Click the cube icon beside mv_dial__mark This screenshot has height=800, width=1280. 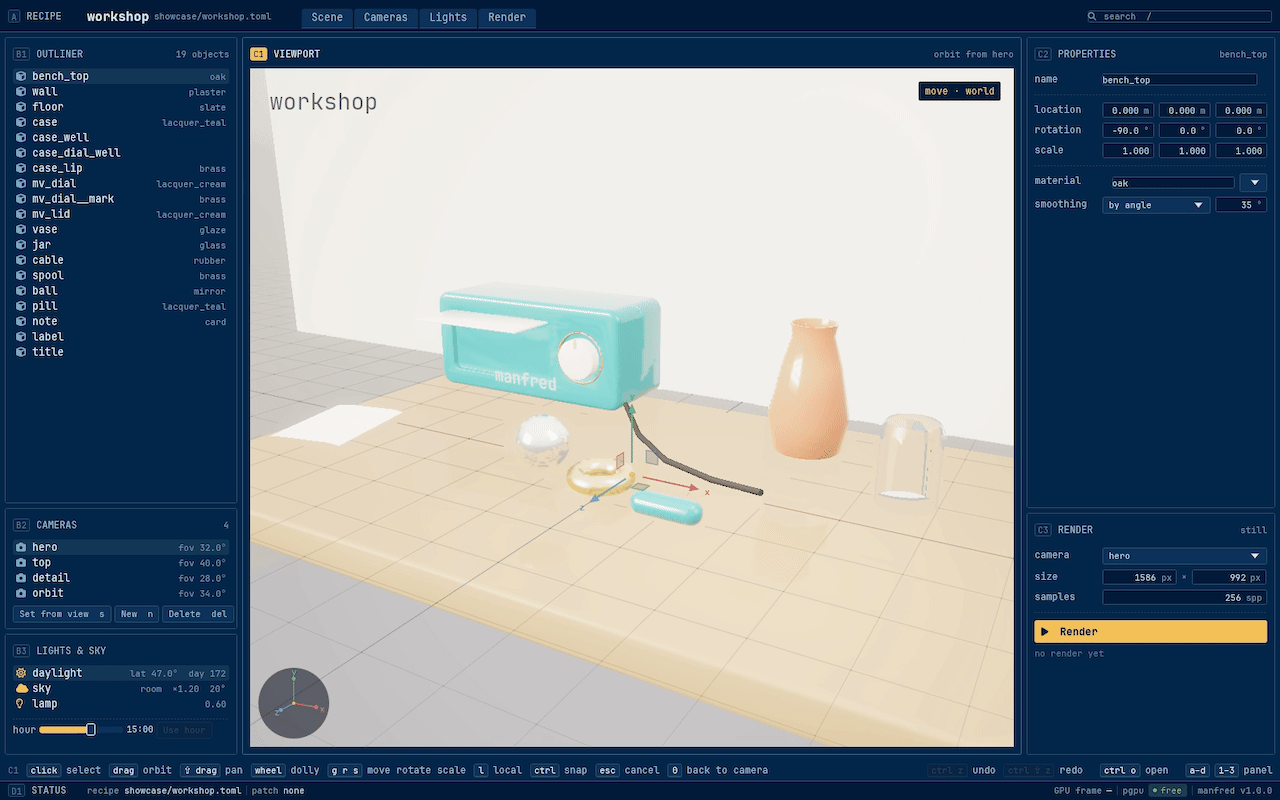[x=21, y=199]
